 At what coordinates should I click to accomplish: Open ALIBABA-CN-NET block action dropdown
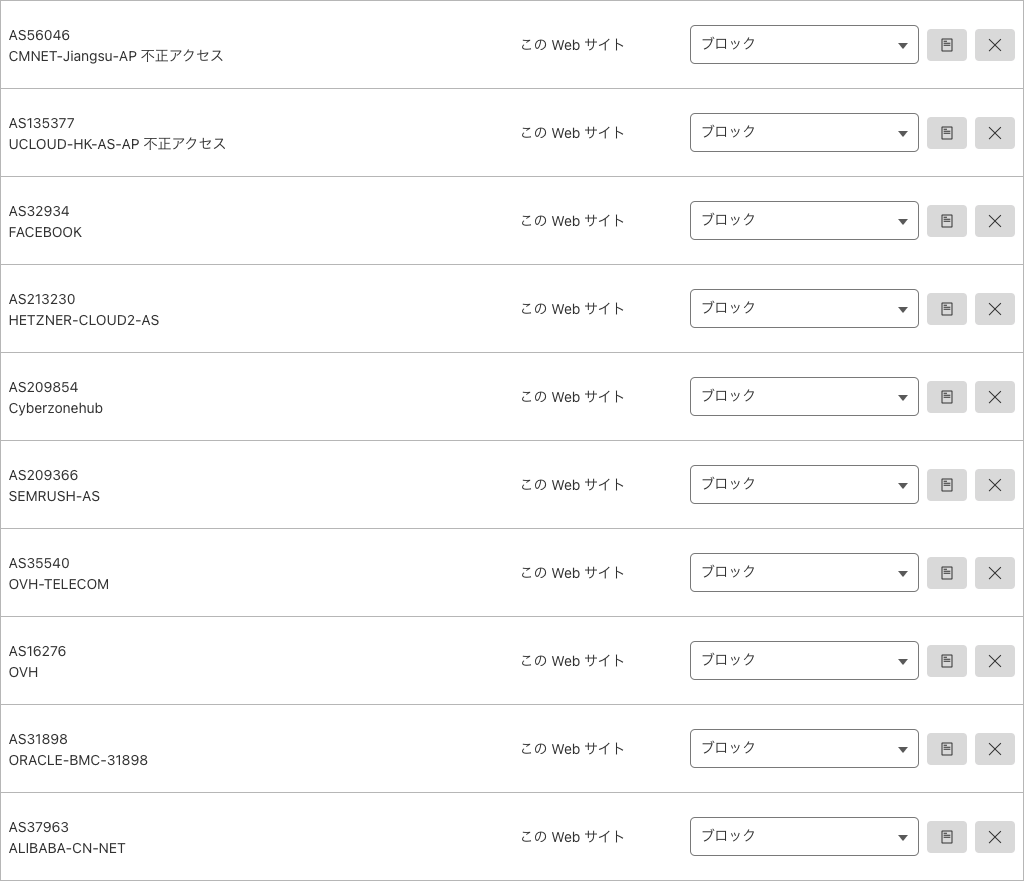coord(803,837)
